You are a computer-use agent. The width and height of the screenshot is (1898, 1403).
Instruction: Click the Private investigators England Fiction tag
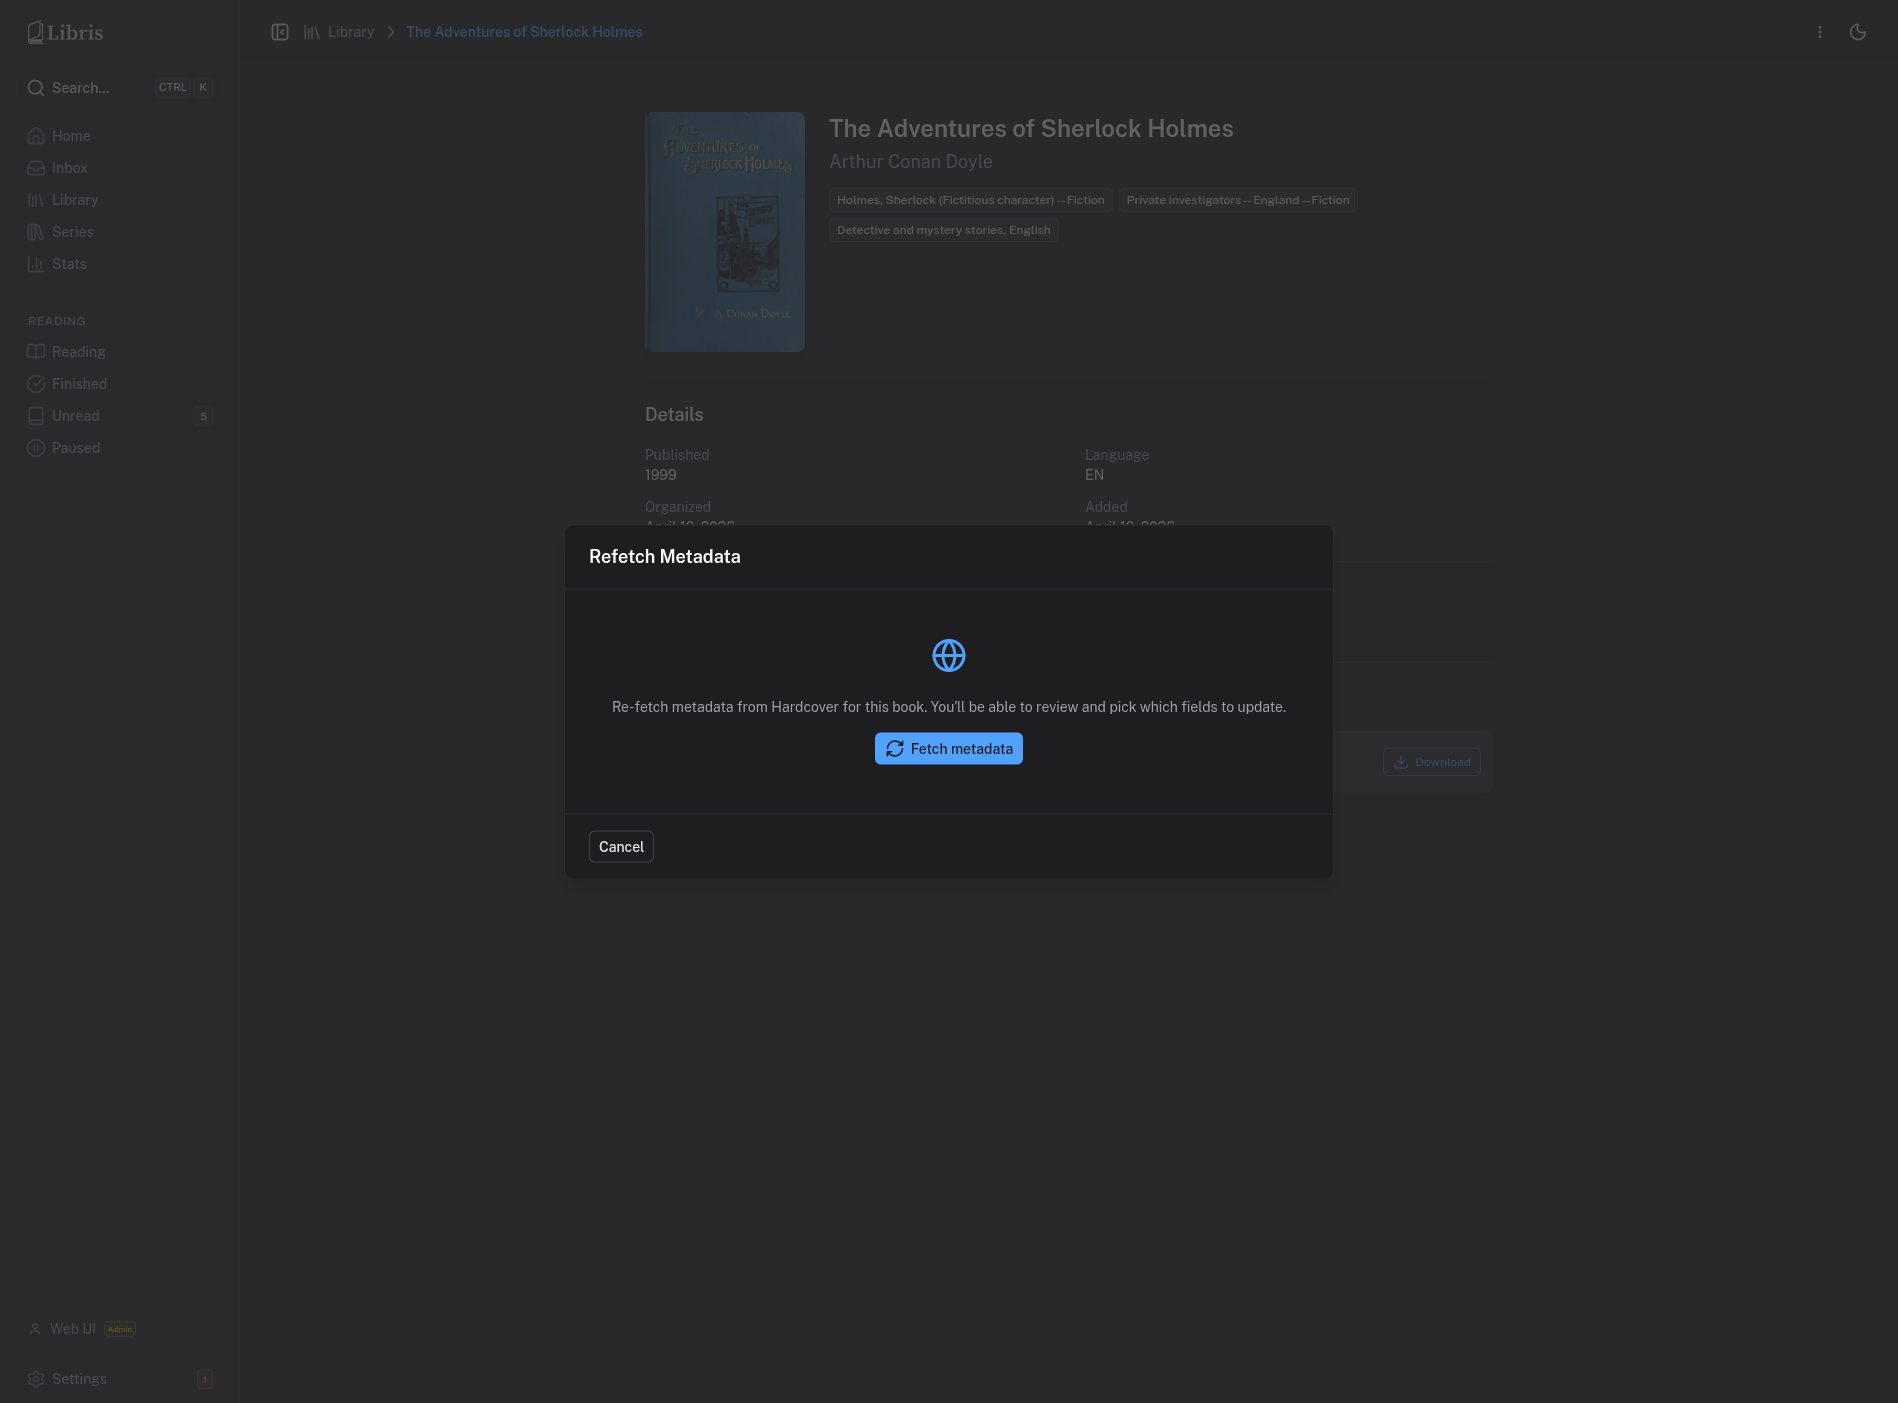(x=1237, y=200)
